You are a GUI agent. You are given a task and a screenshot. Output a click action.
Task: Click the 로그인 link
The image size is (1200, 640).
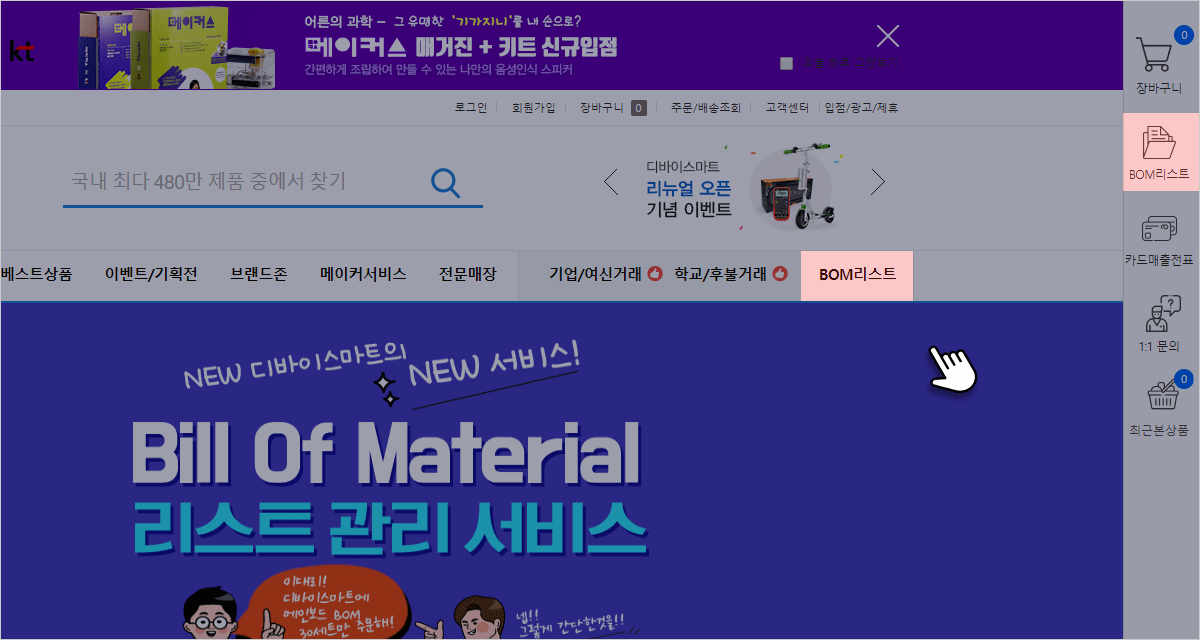tap(470, 107)
